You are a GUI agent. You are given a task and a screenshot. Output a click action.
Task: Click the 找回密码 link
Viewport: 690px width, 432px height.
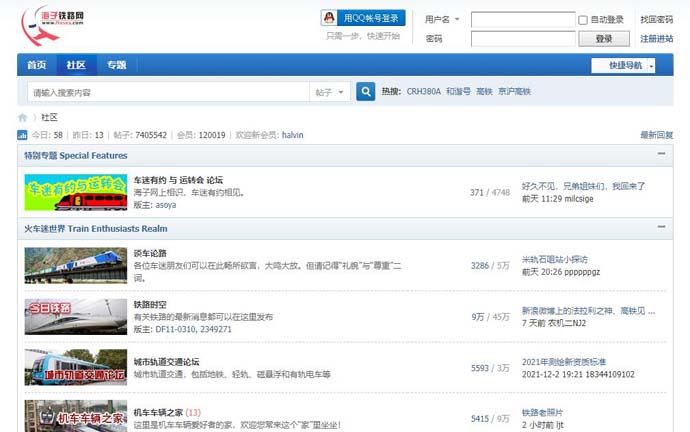(x=656, y=19)
